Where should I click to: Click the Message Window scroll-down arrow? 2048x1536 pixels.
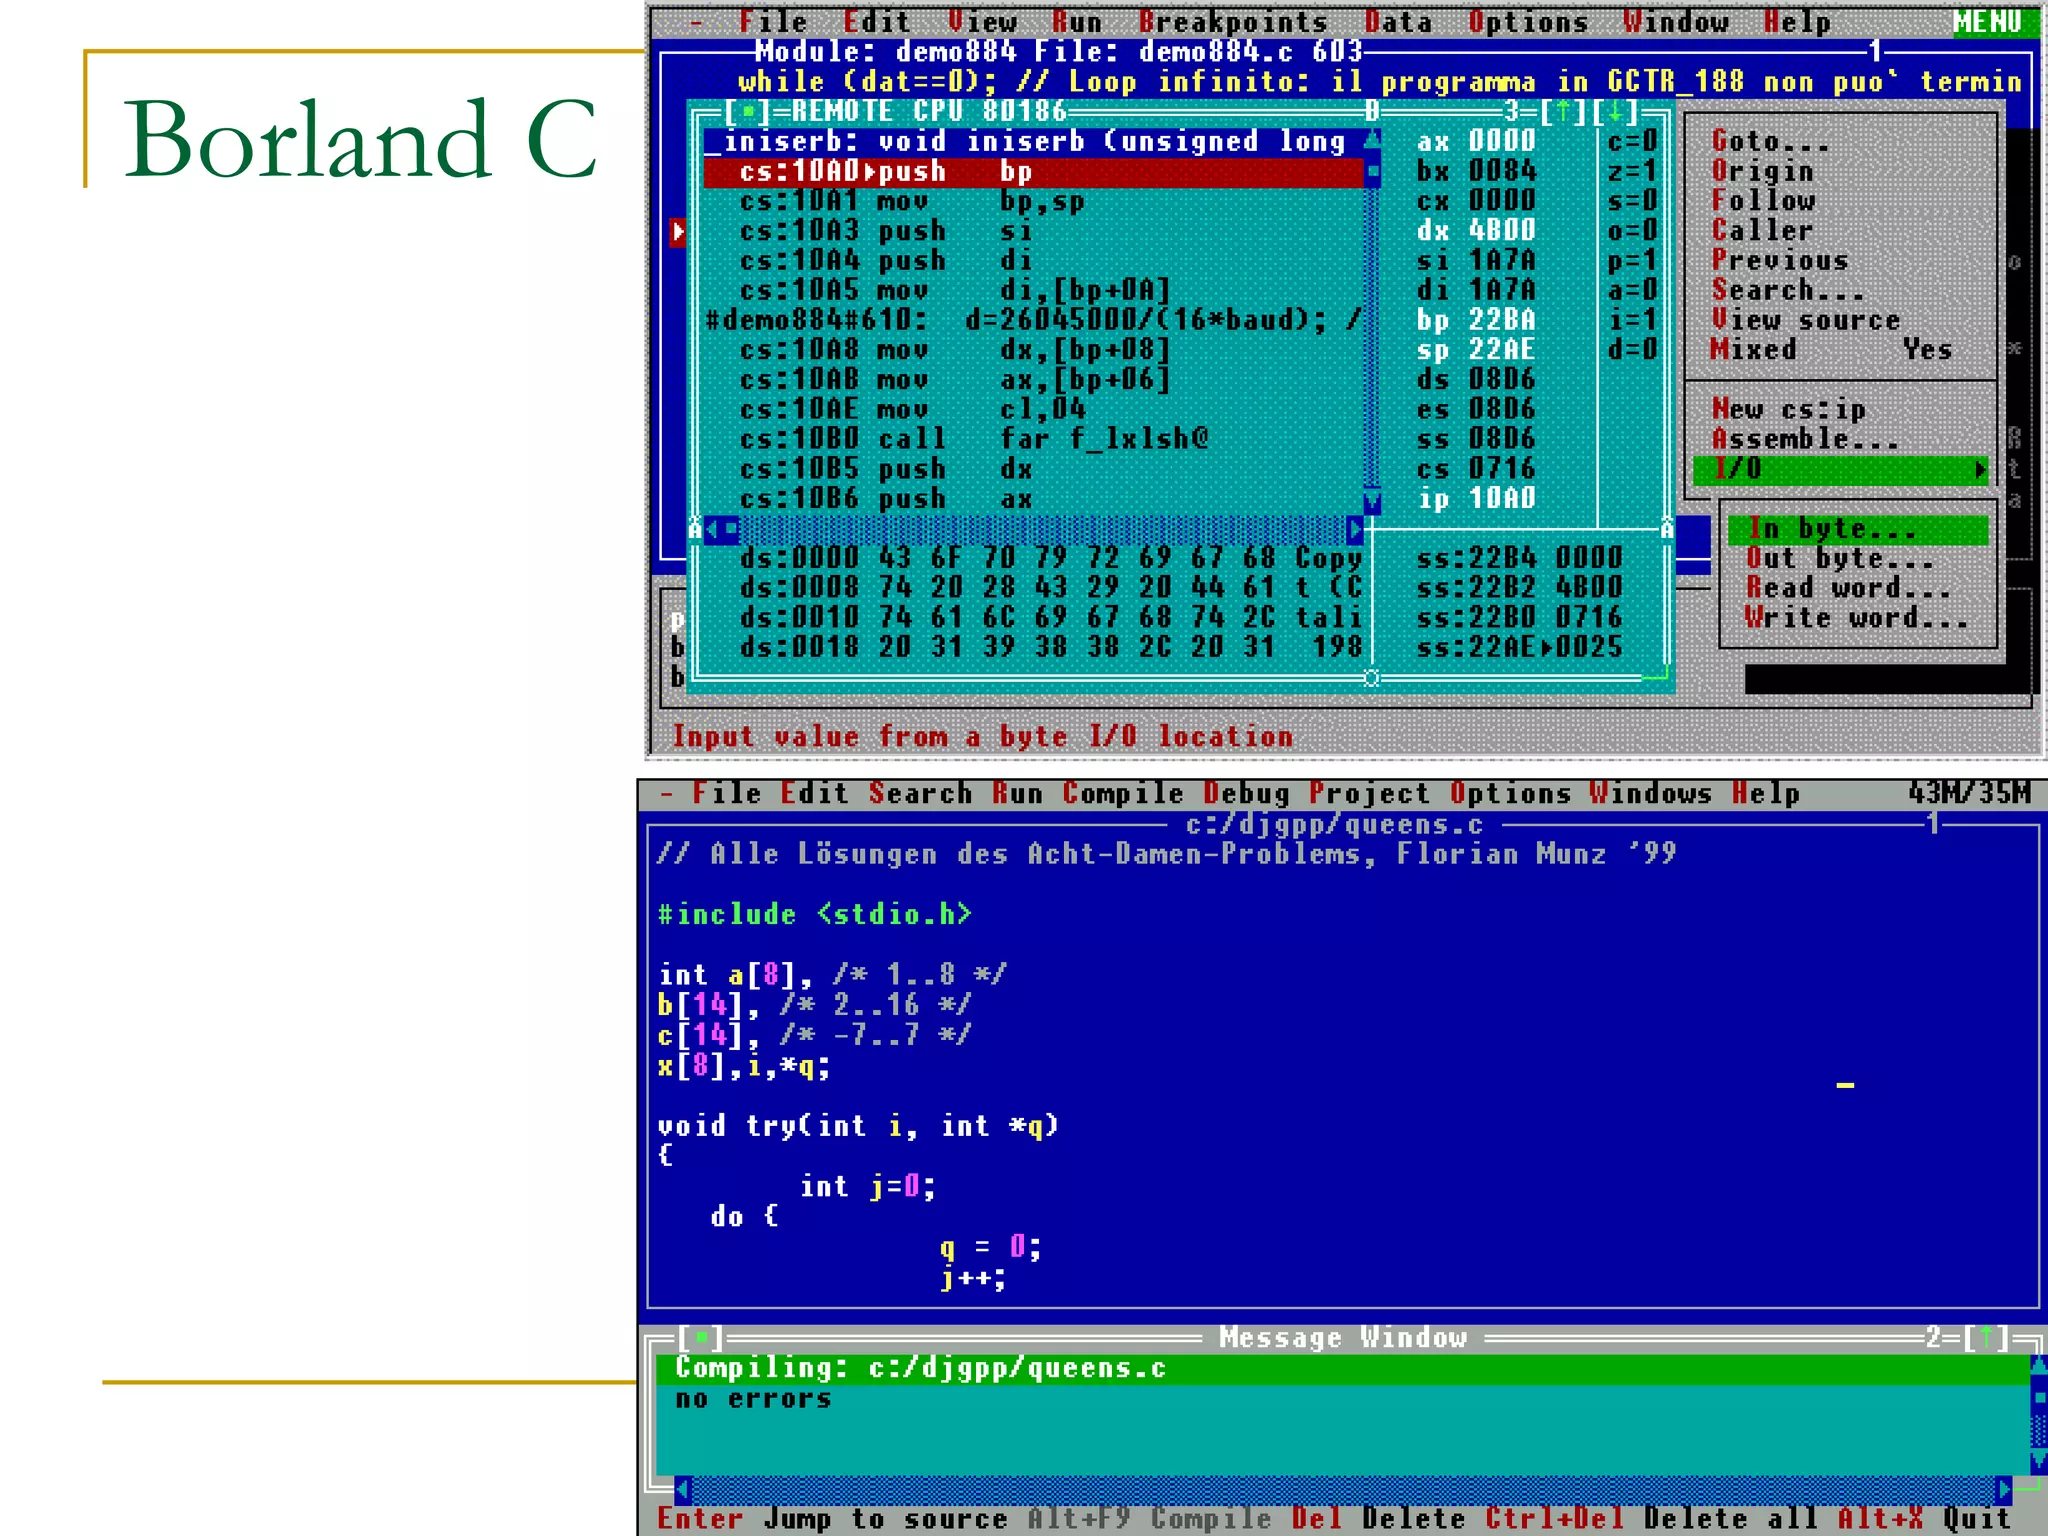[2038, 1461]
